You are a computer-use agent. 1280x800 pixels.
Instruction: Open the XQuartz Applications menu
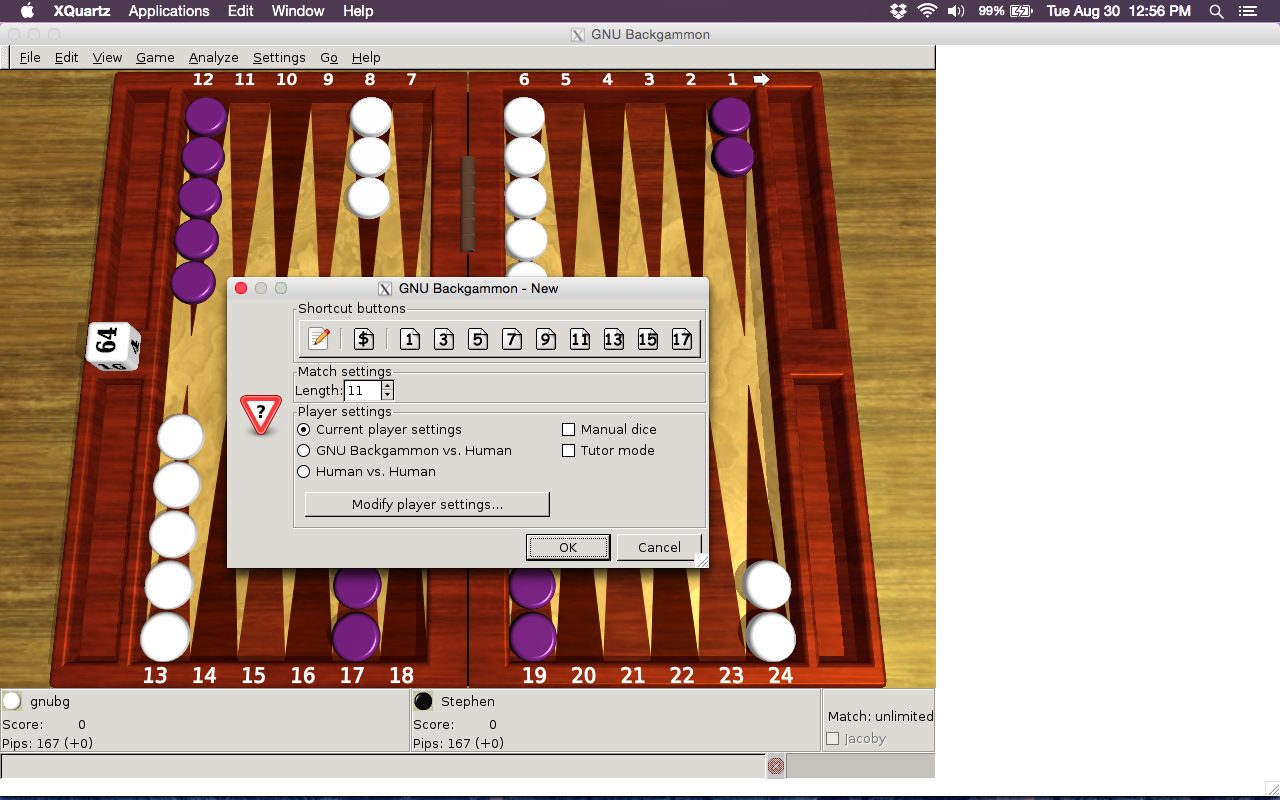[169, 11]
